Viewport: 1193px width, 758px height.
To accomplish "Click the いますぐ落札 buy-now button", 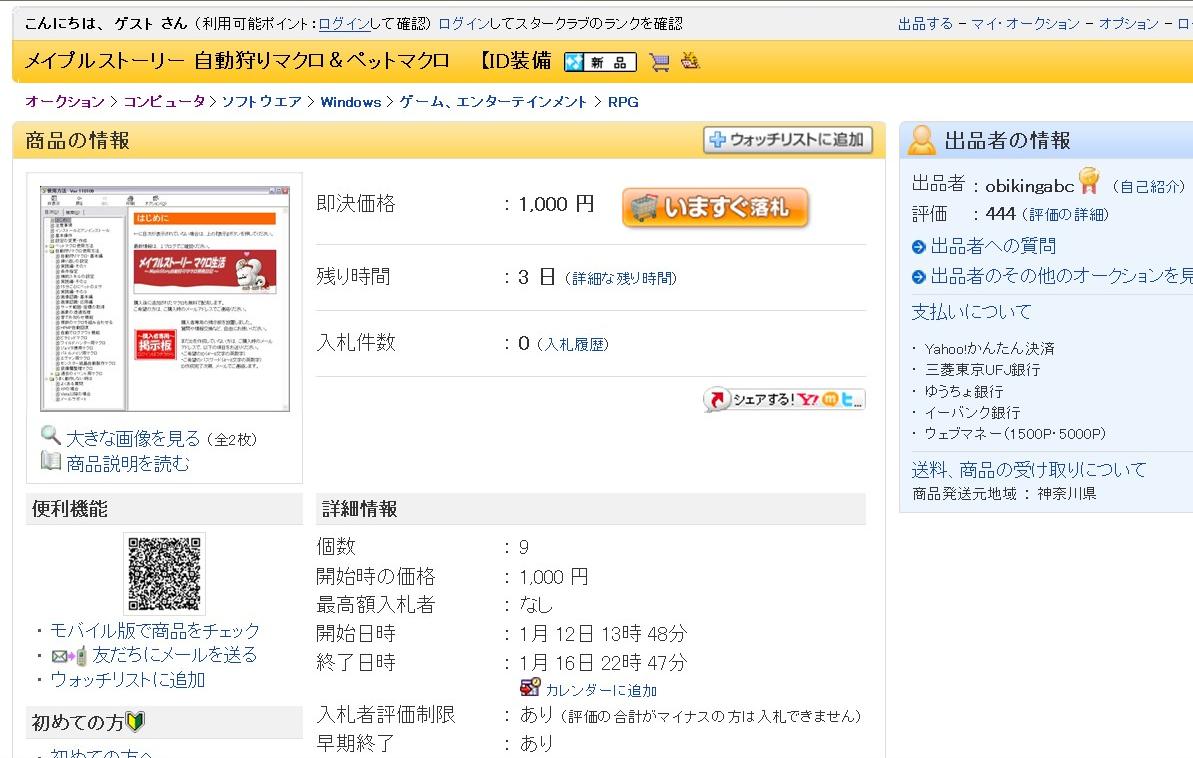I will point(715,207).
